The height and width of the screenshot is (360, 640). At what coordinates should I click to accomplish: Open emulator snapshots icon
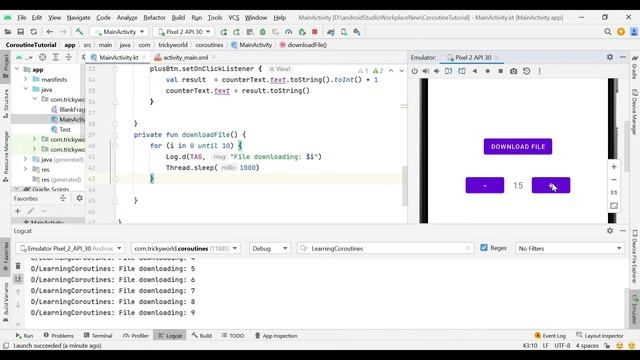point(527,71)
